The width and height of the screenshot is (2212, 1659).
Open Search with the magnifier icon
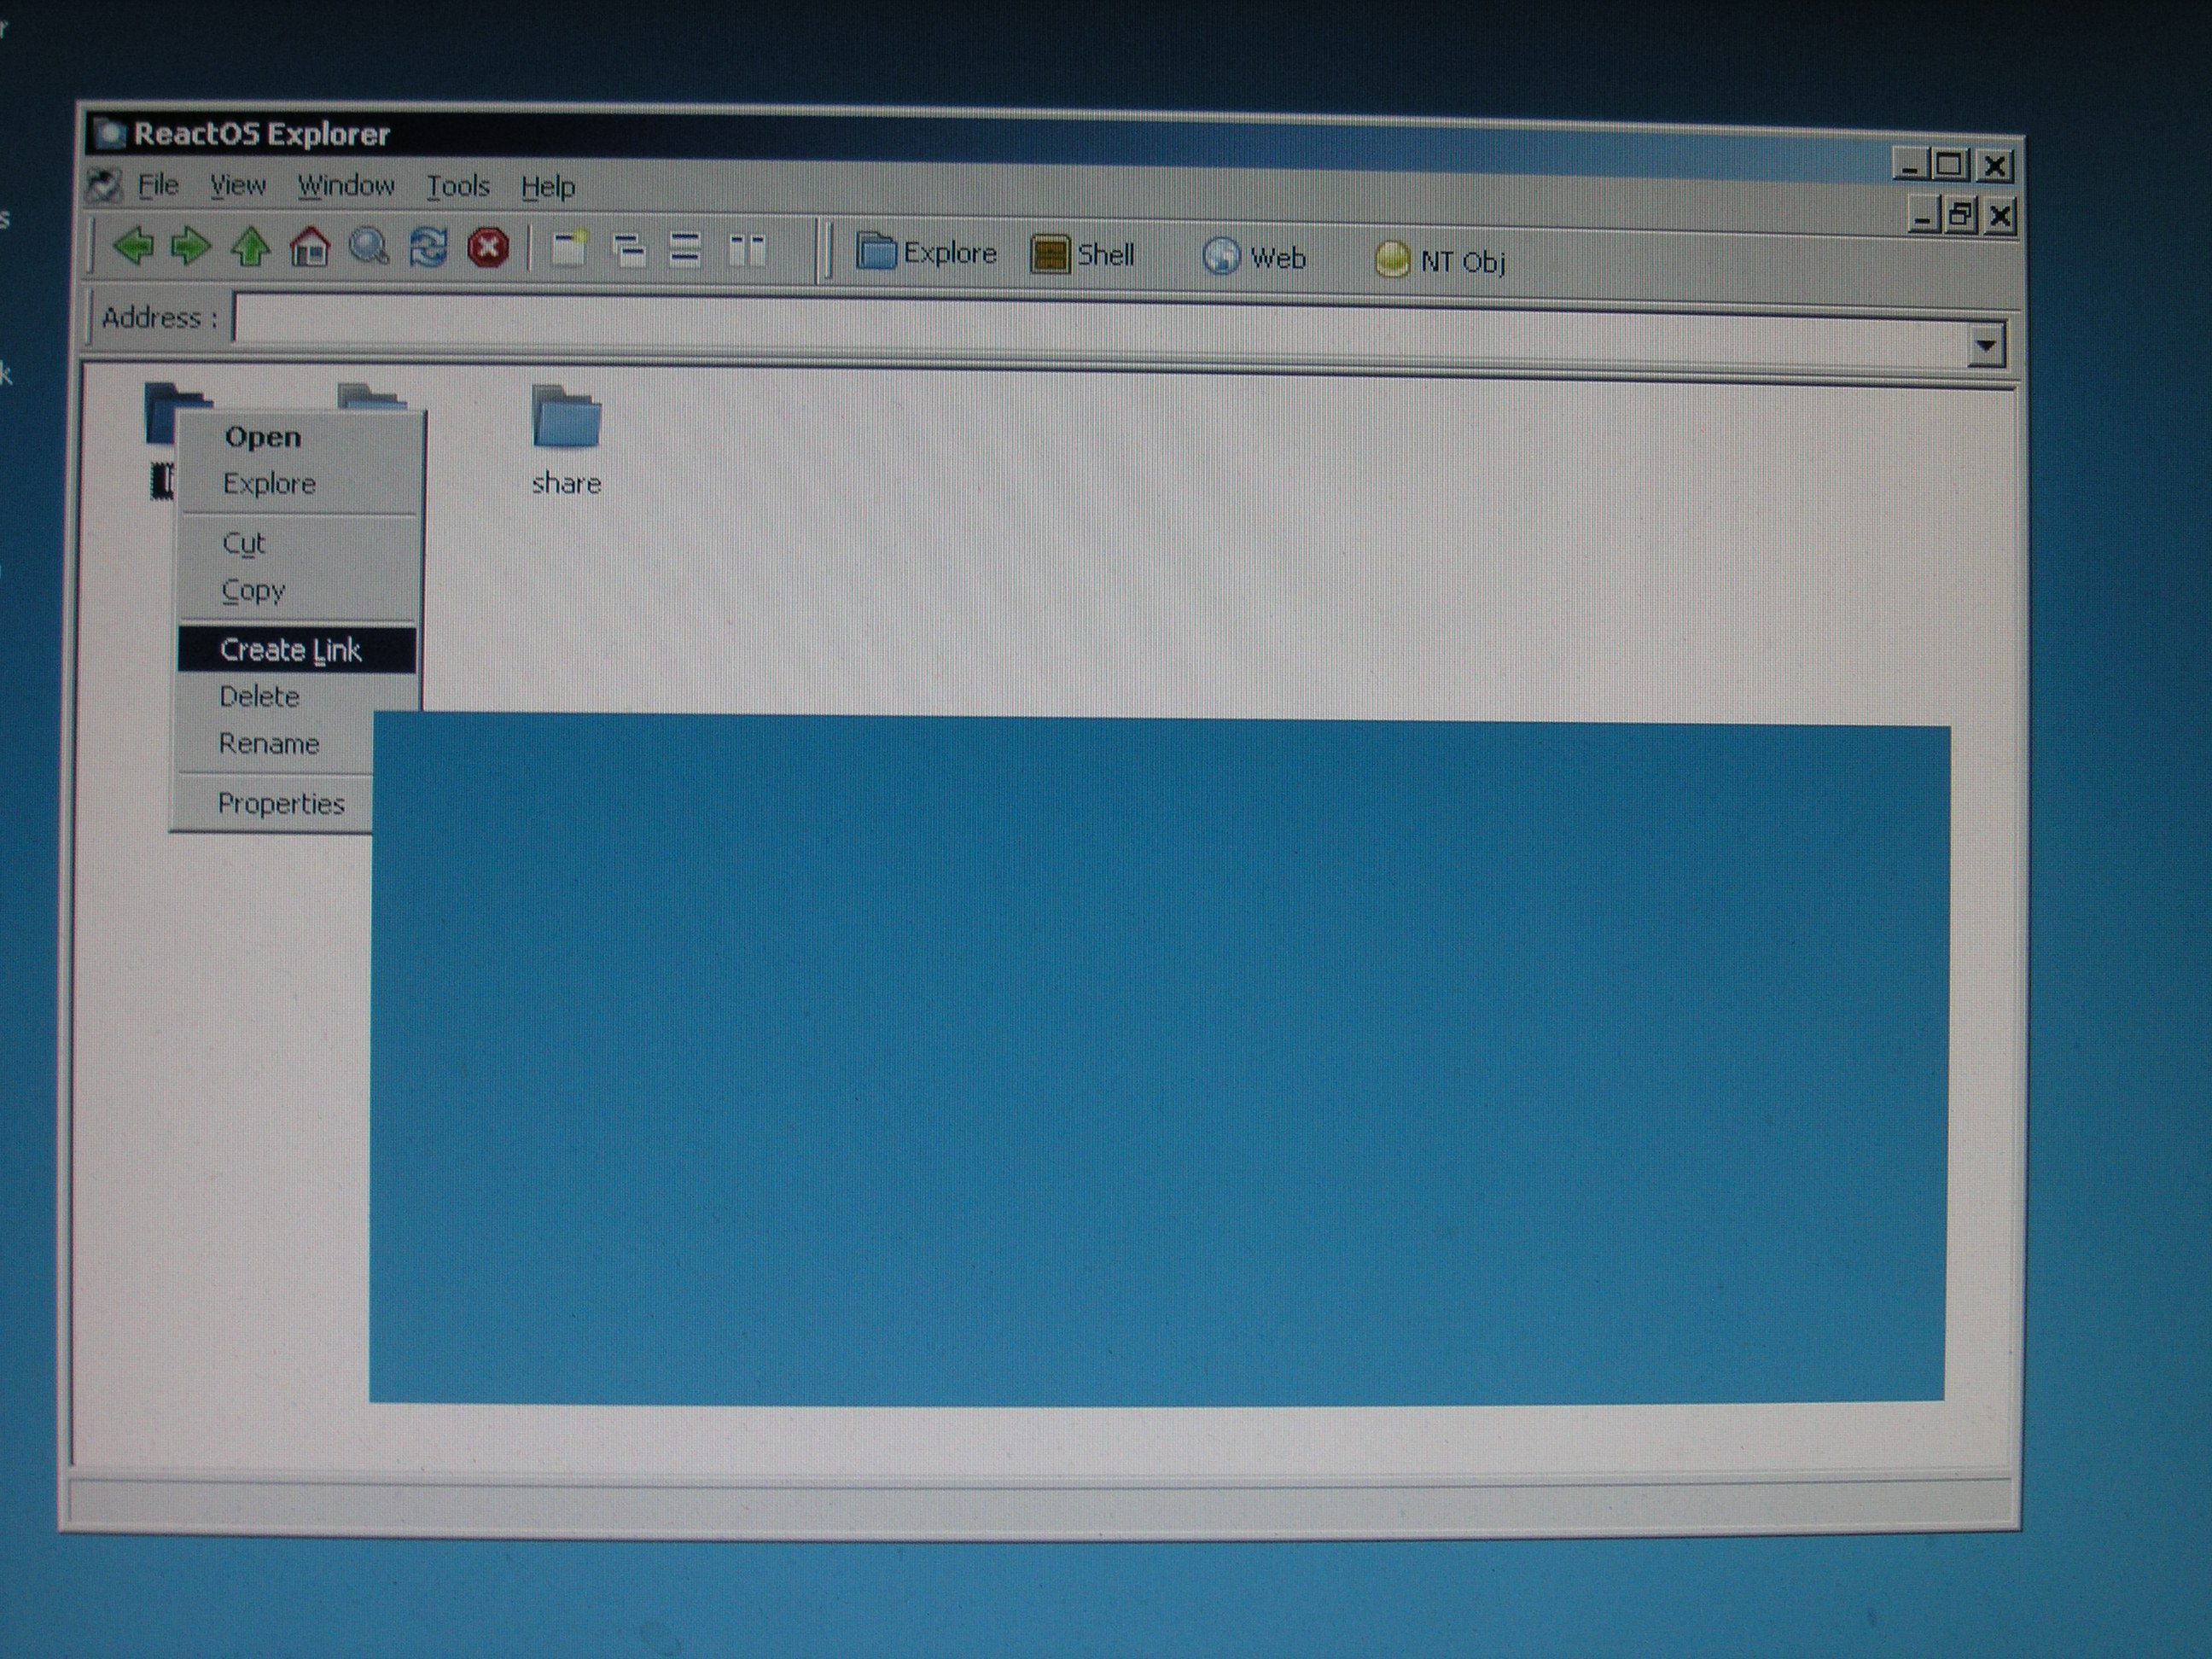[368, 247]
